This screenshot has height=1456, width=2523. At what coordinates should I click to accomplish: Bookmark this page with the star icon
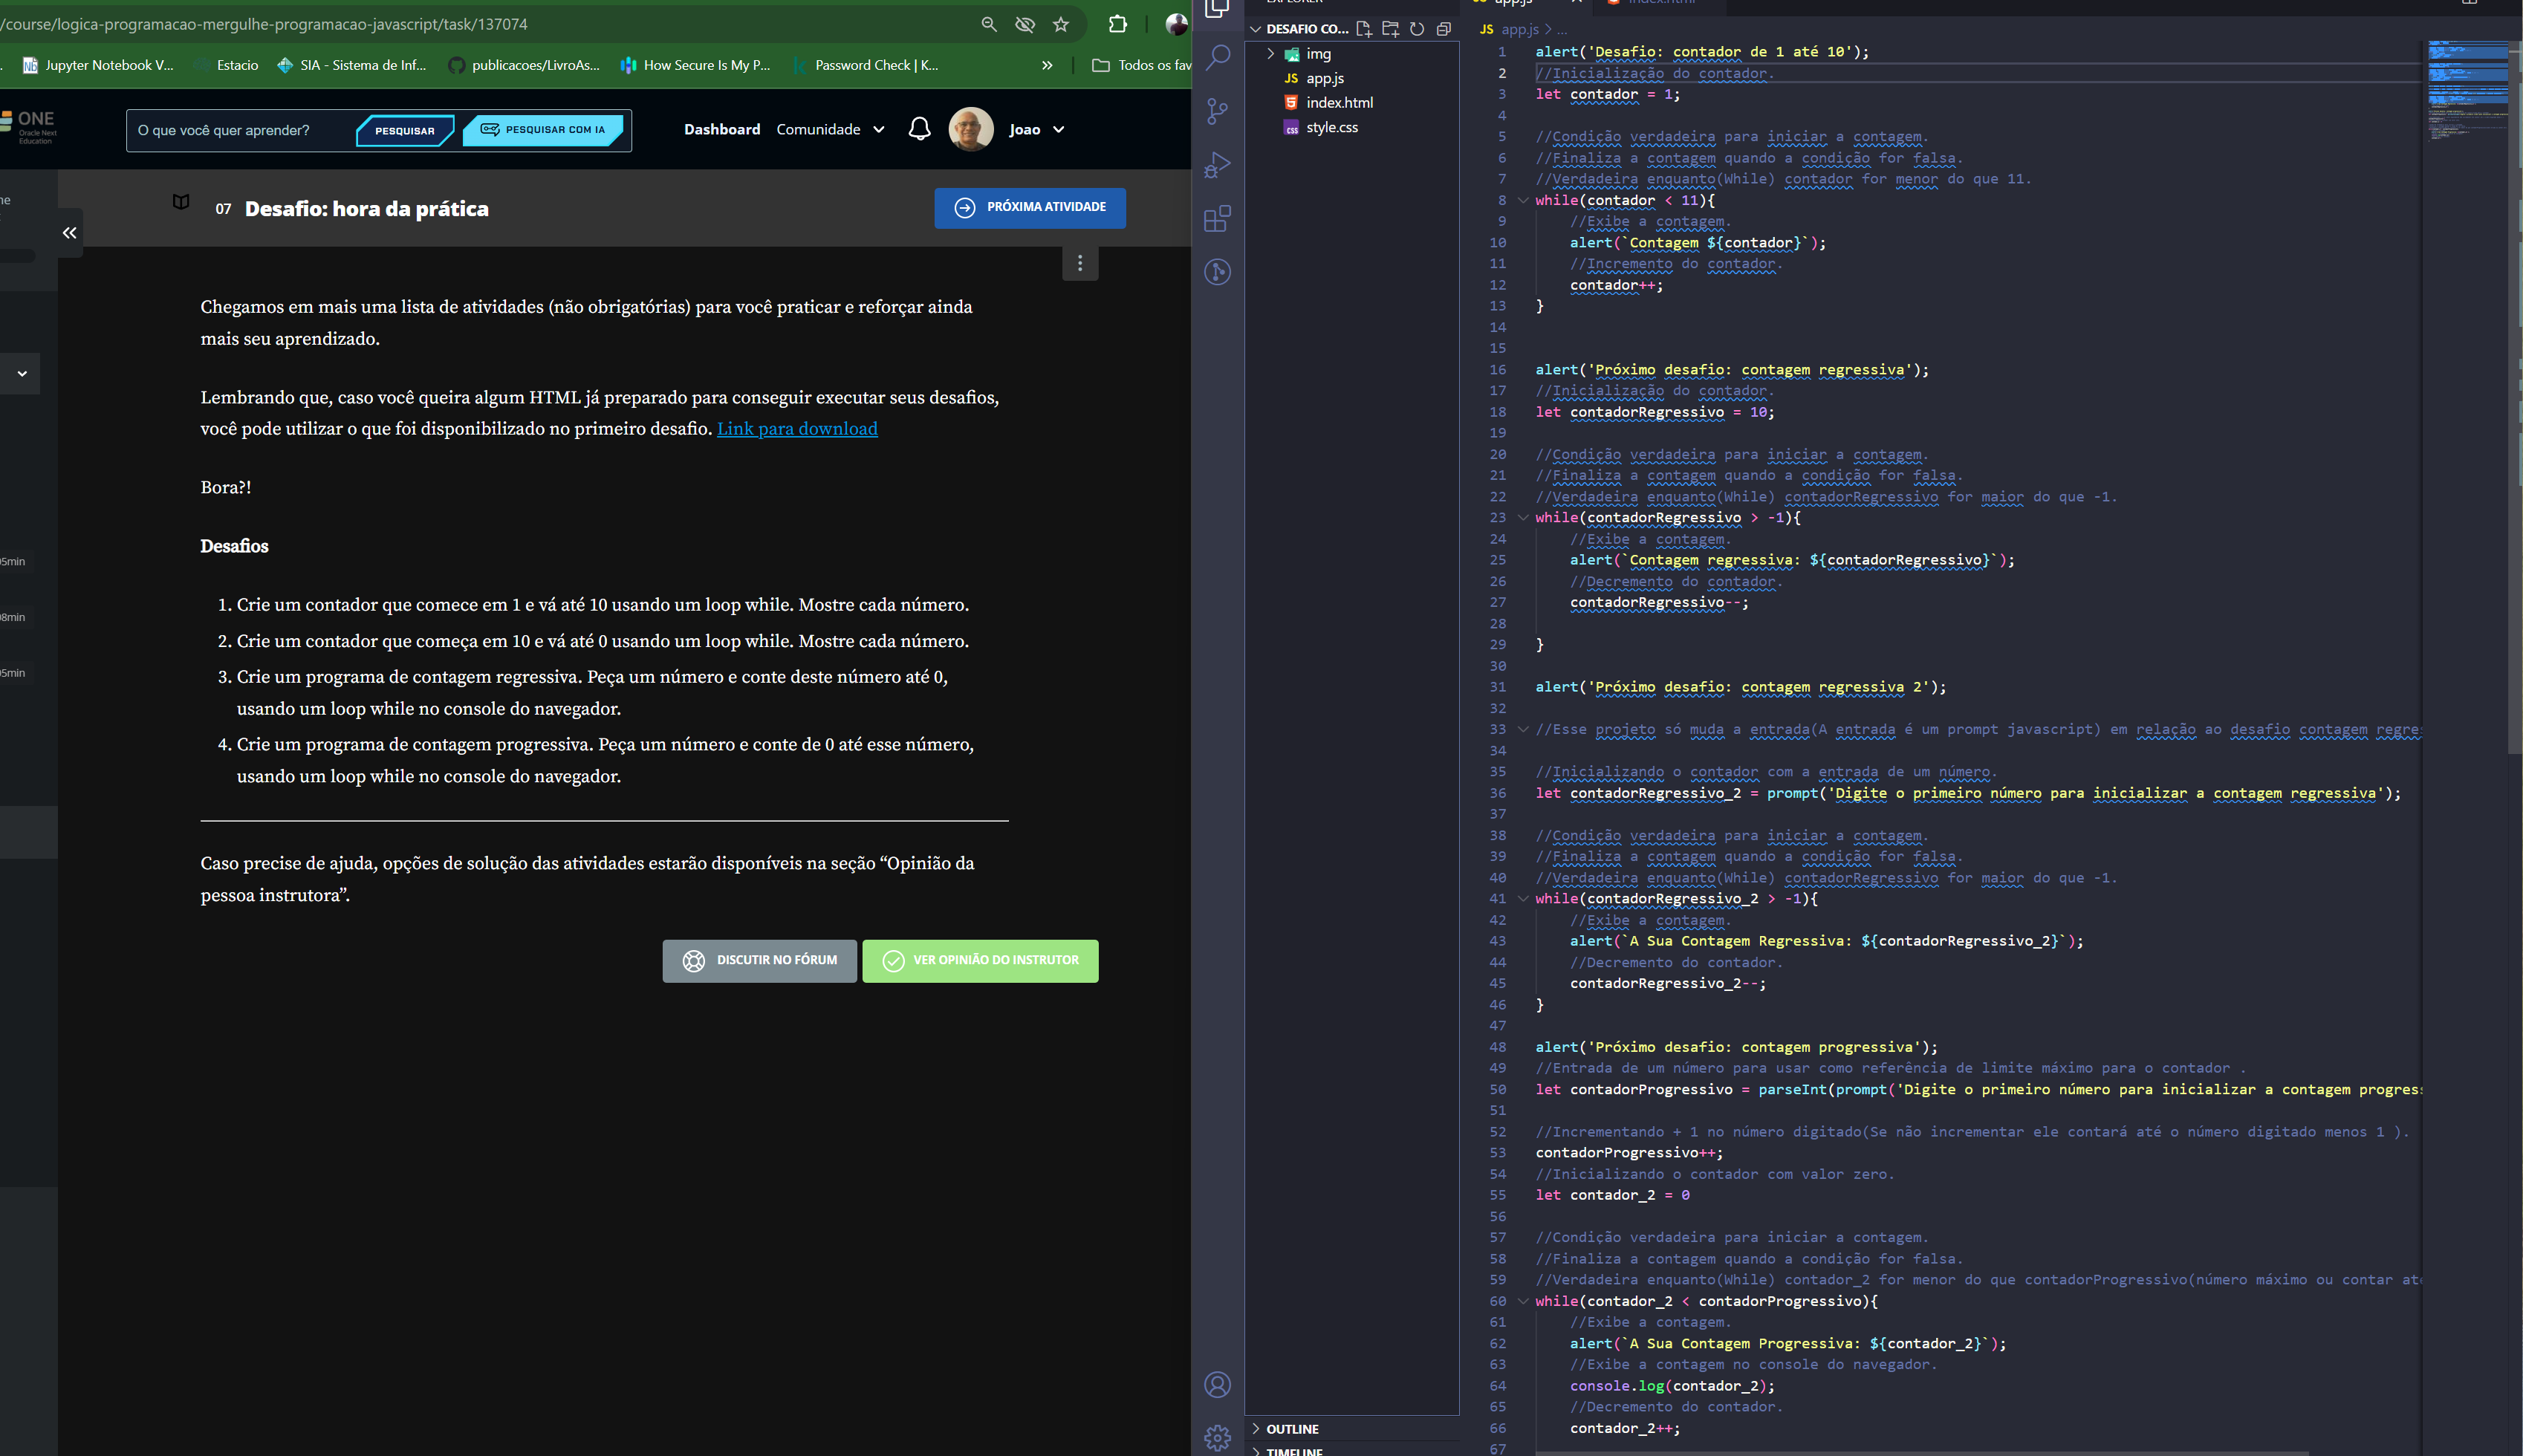(x=1061, y=24)
